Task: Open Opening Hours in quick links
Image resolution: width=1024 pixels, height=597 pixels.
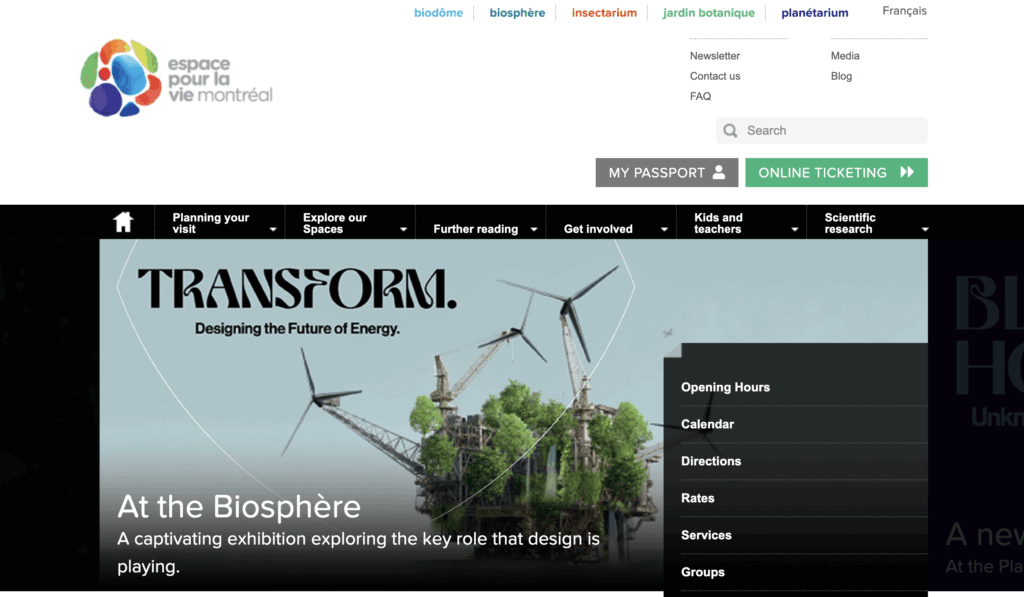Action: tap(726, 387)
